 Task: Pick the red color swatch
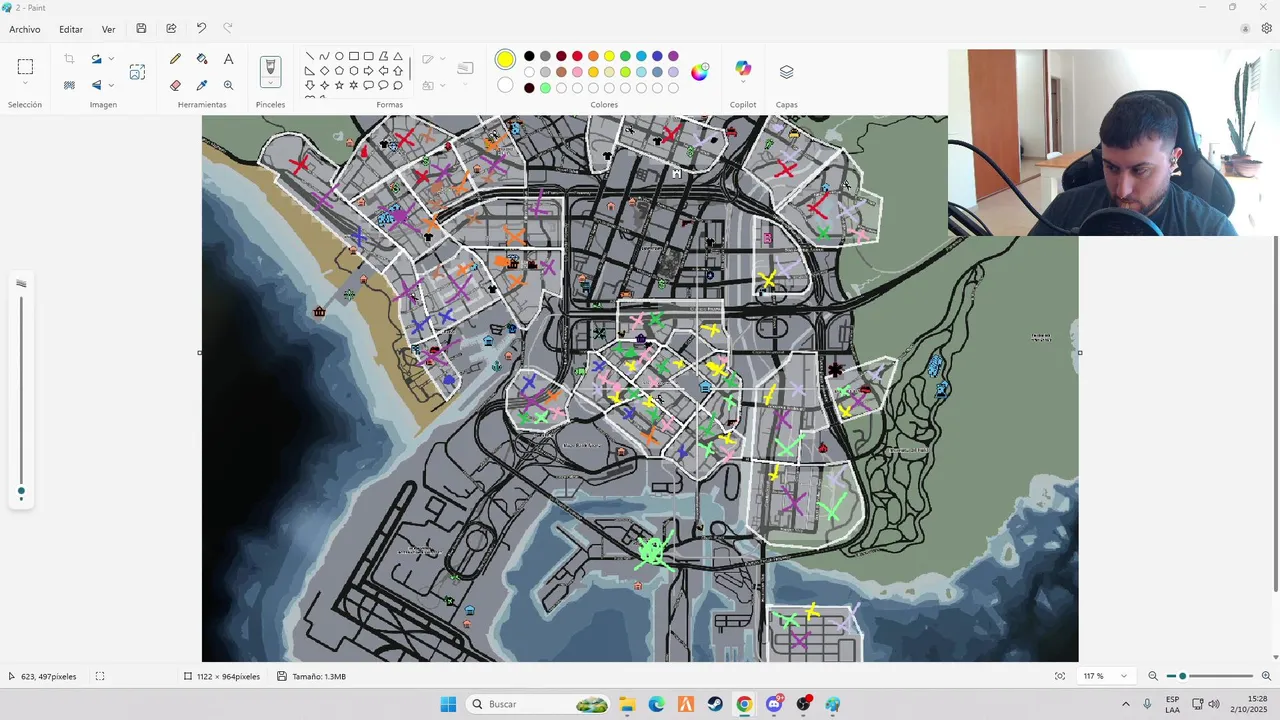tap(577, 56)
